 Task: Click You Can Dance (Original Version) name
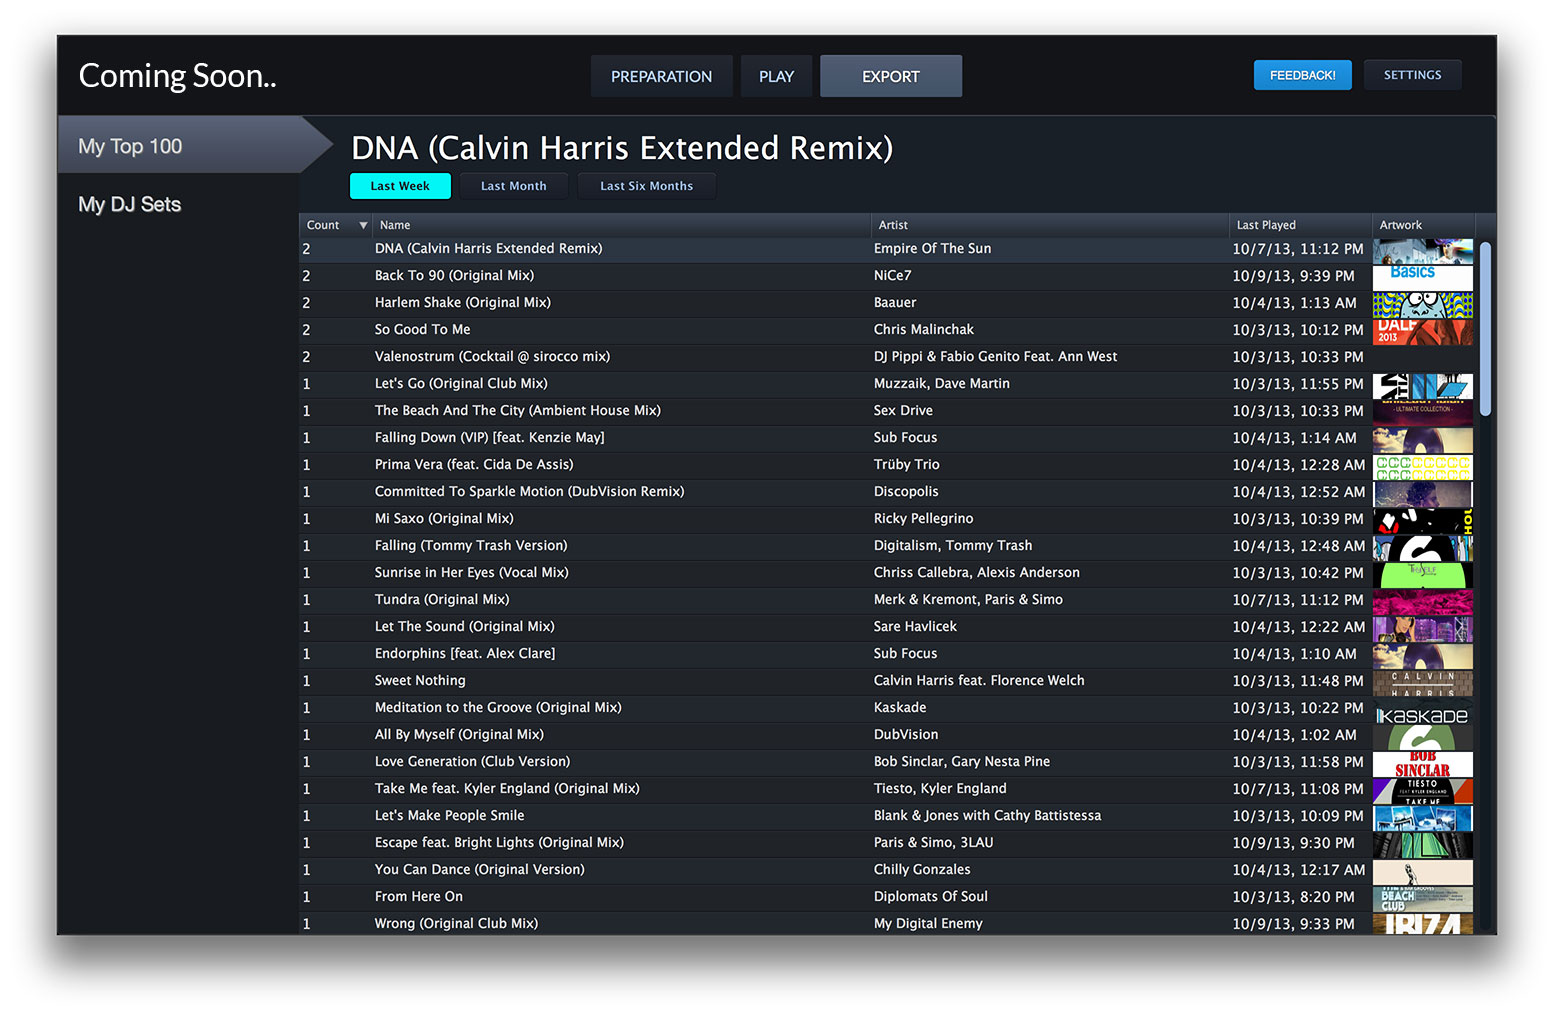(479, 870)
